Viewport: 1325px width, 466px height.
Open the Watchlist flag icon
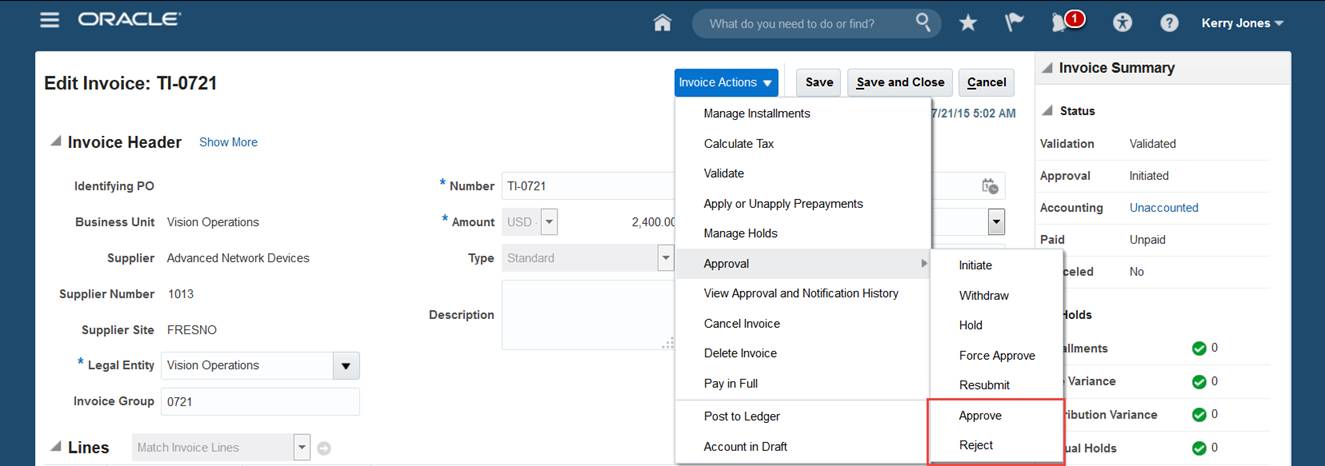click(x=1014, y=22)
